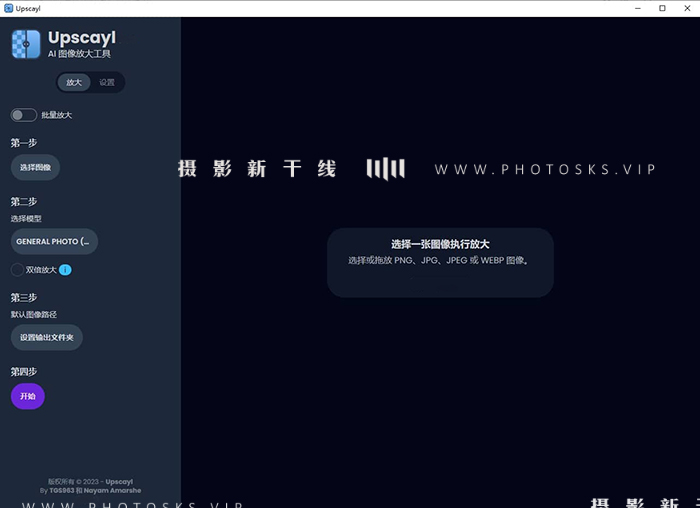Enable the 双倍放大 double upscale checkbox

tap(17, 270)
